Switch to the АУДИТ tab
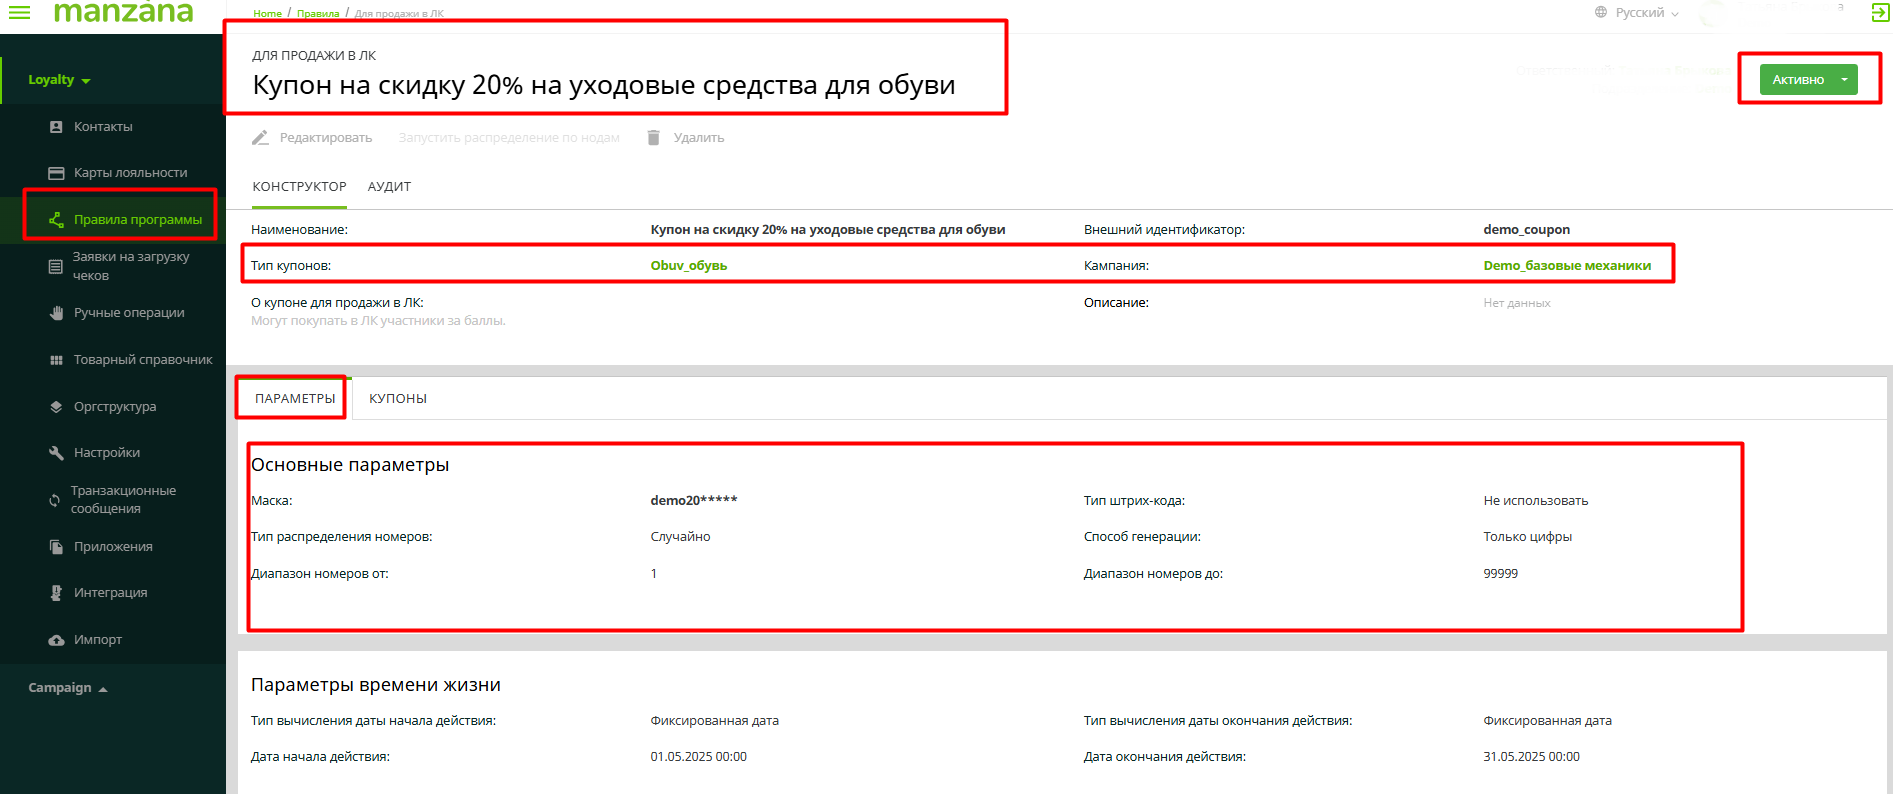Screen dimensions: 1893x794 tap(389, 187)
